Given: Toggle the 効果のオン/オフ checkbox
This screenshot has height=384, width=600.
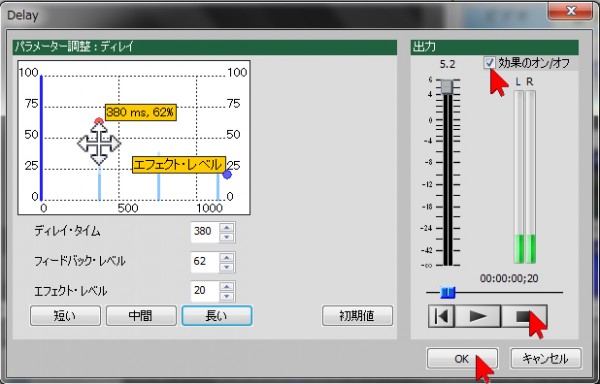Looking at the screenshot, I should 489,62.
